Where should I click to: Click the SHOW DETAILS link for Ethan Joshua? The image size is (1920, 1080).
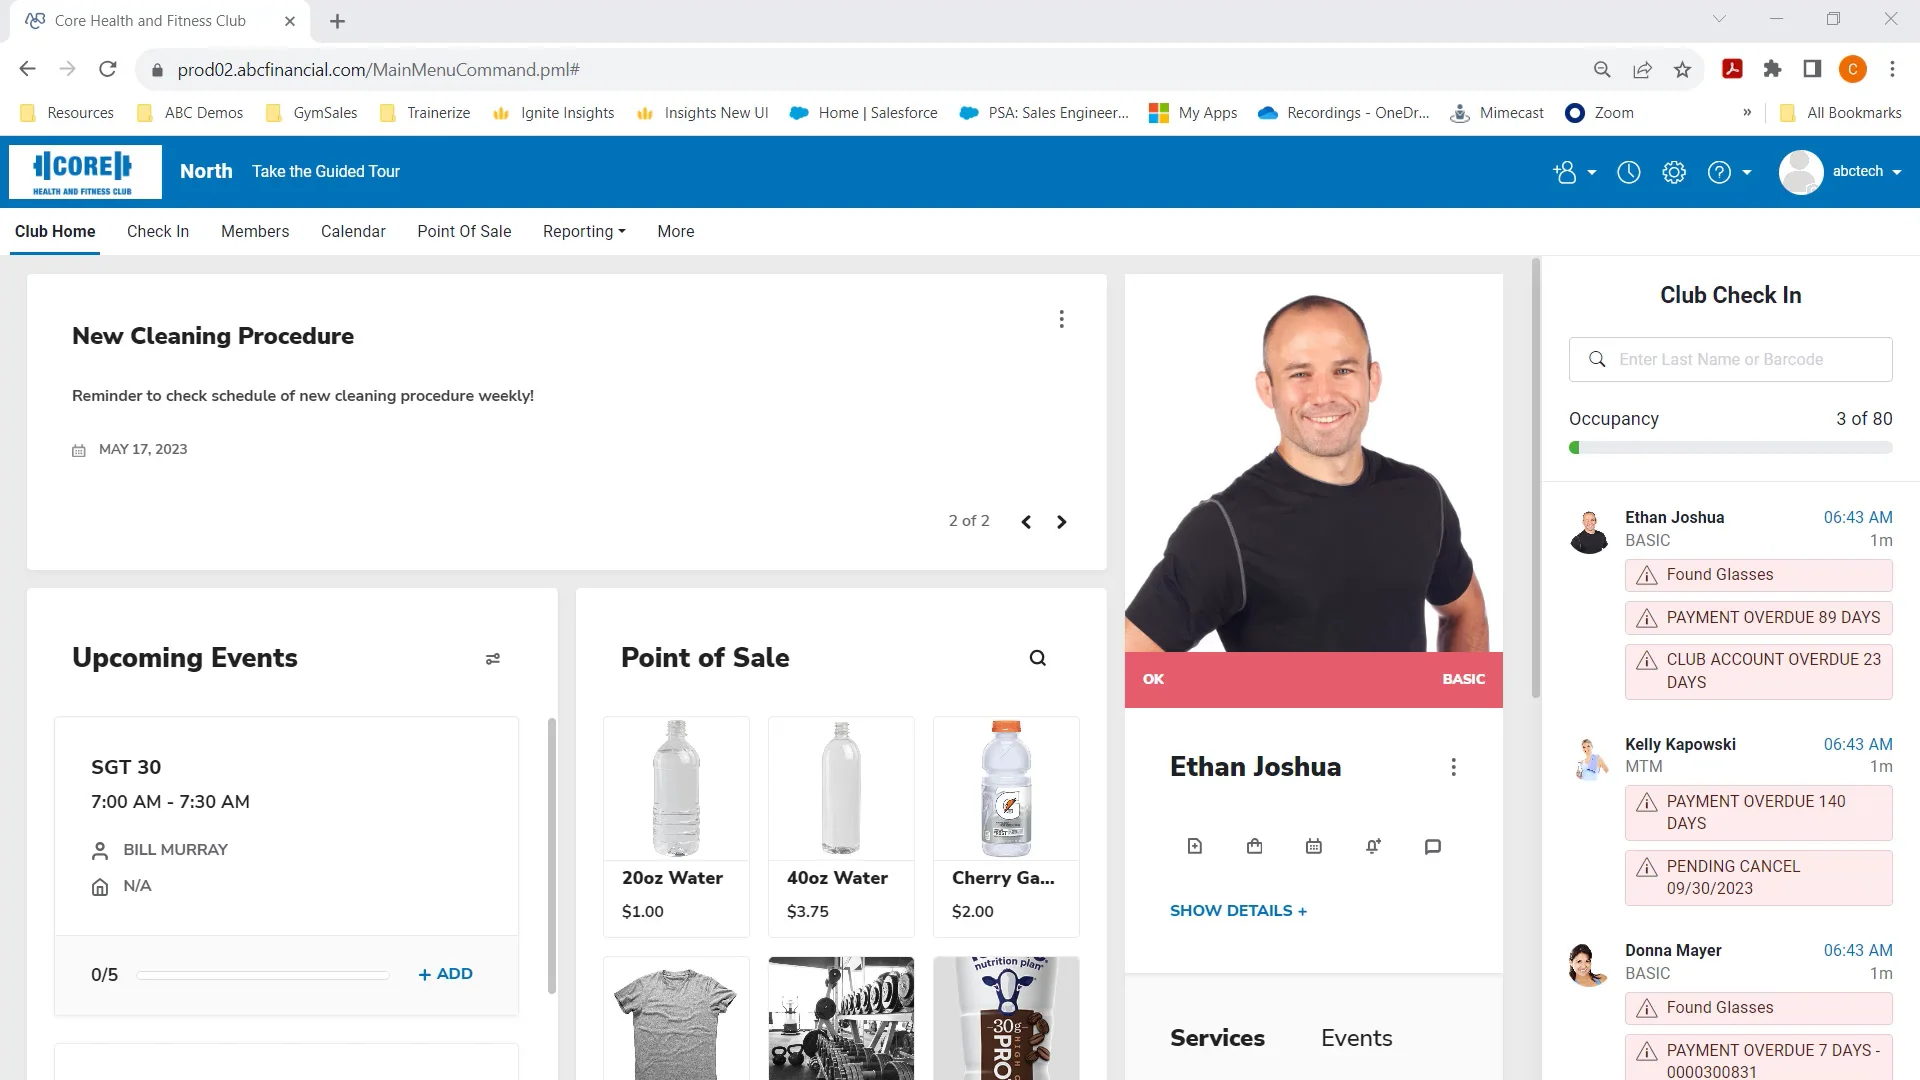(x=1237, y=911)
